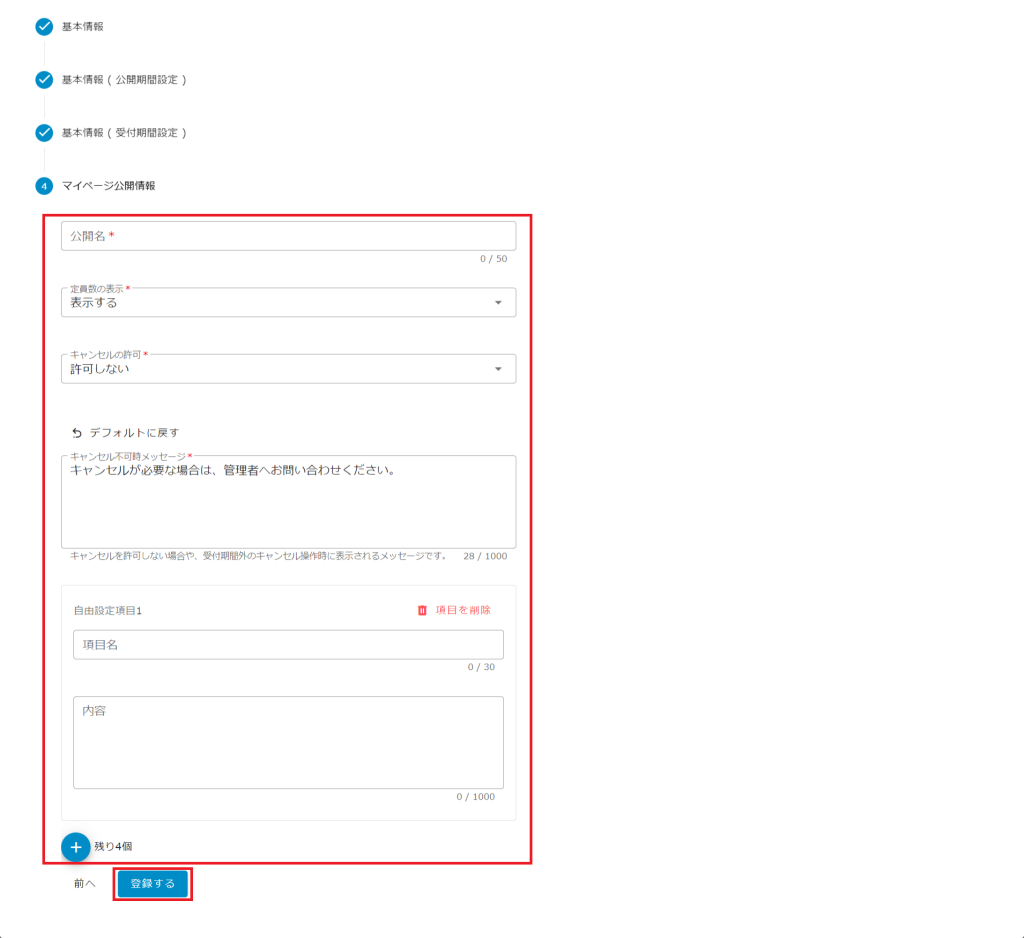This screenshot has height=938, width=1024.
Task: Click the trash icon for 項目を削除
Action: point(422,610)
